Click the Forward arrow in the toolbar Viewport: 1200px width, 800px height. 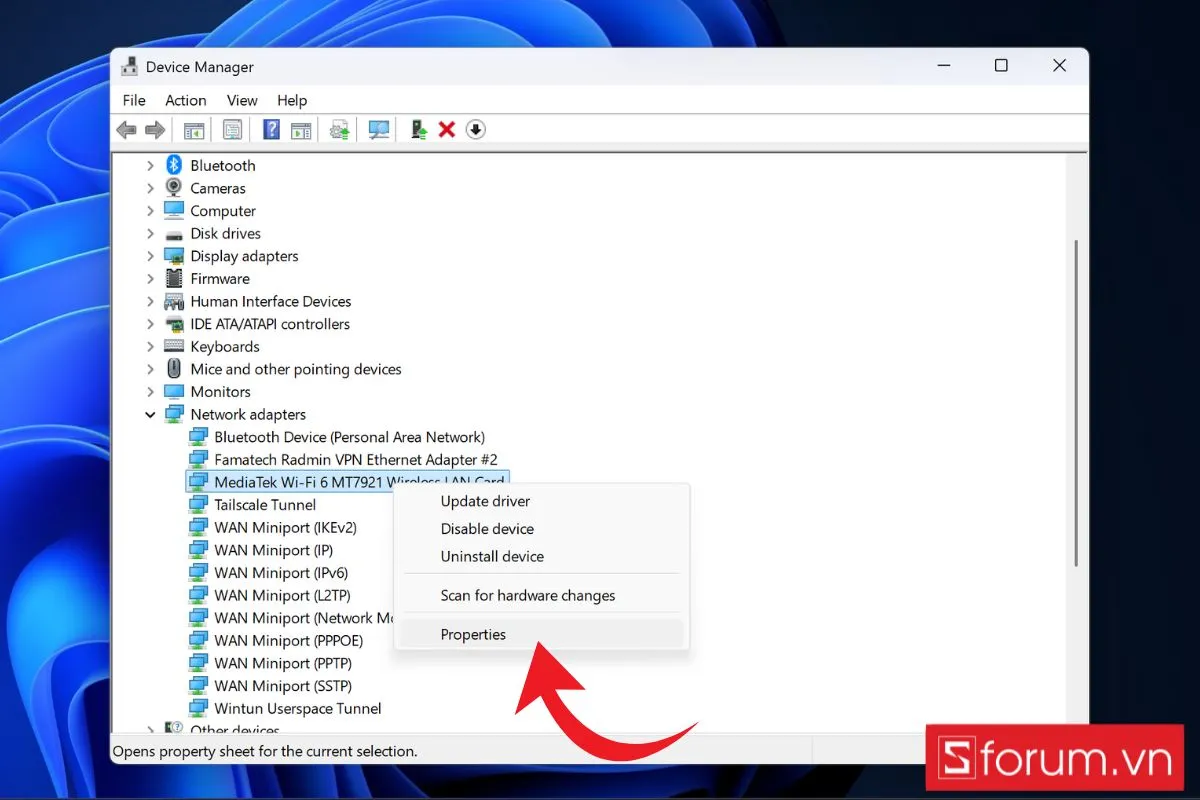155,130
